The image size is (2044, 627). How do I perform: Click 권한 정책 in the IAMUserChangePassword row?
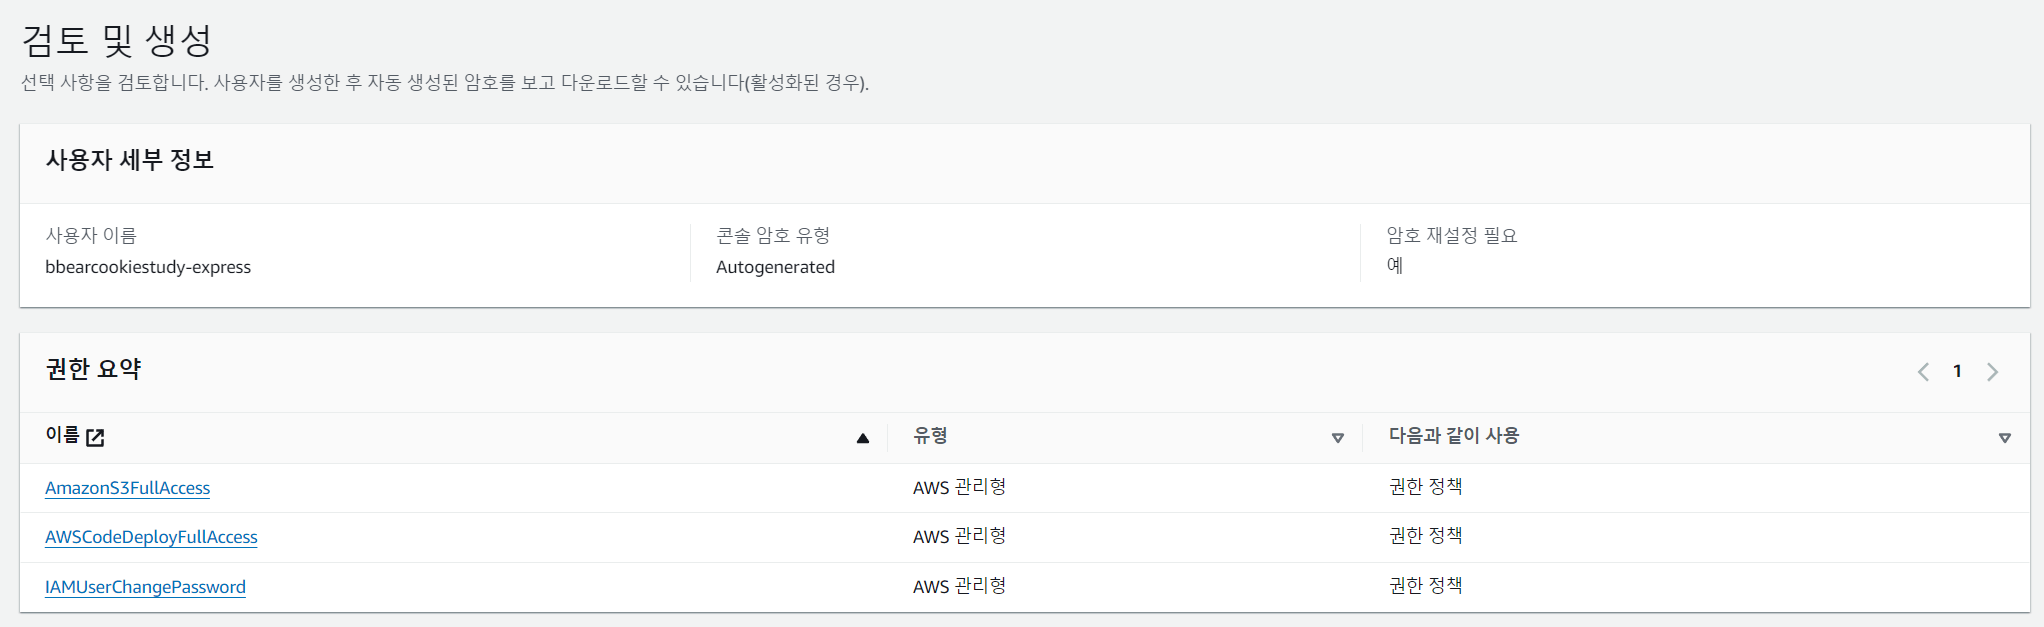(x=1425, y=586)
